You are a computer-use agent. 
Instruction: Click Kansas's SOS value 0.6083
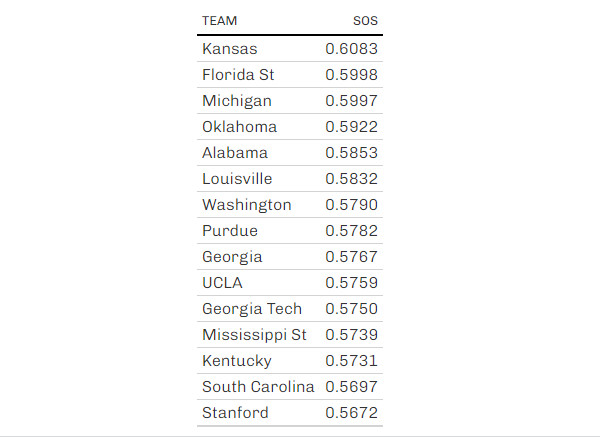point(351,49)
